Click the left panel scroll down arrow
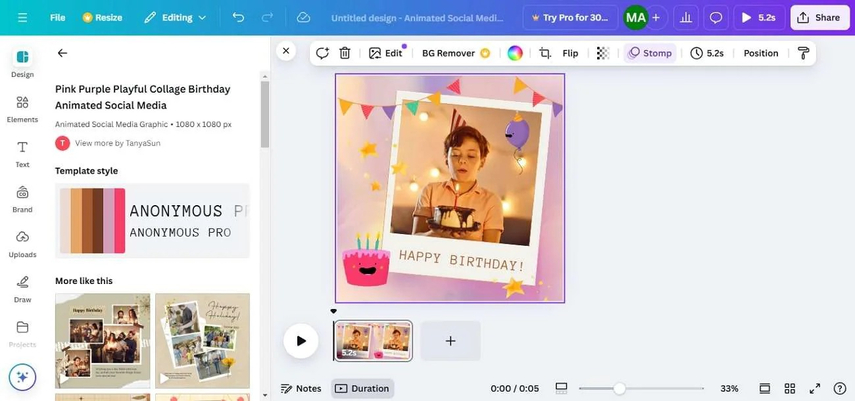 point(264,394)
